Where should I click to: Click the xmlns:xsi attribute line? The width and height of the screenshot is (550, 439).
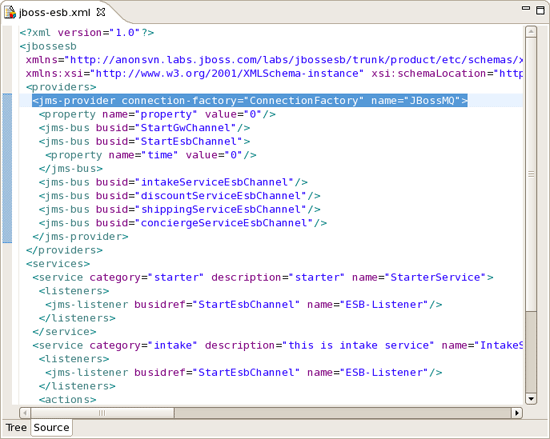274,73
